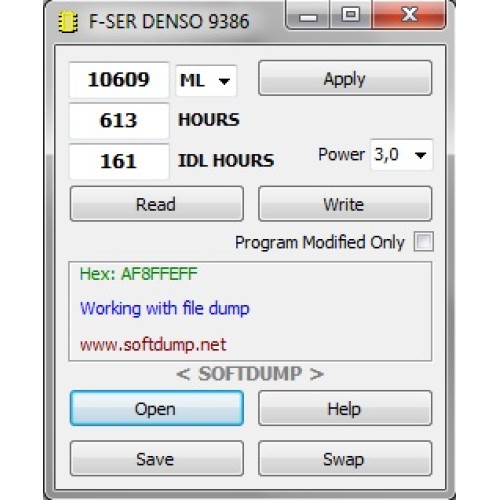Click the Read button
The height and width of the screenshot is (500, 500).
pos(157,204)
